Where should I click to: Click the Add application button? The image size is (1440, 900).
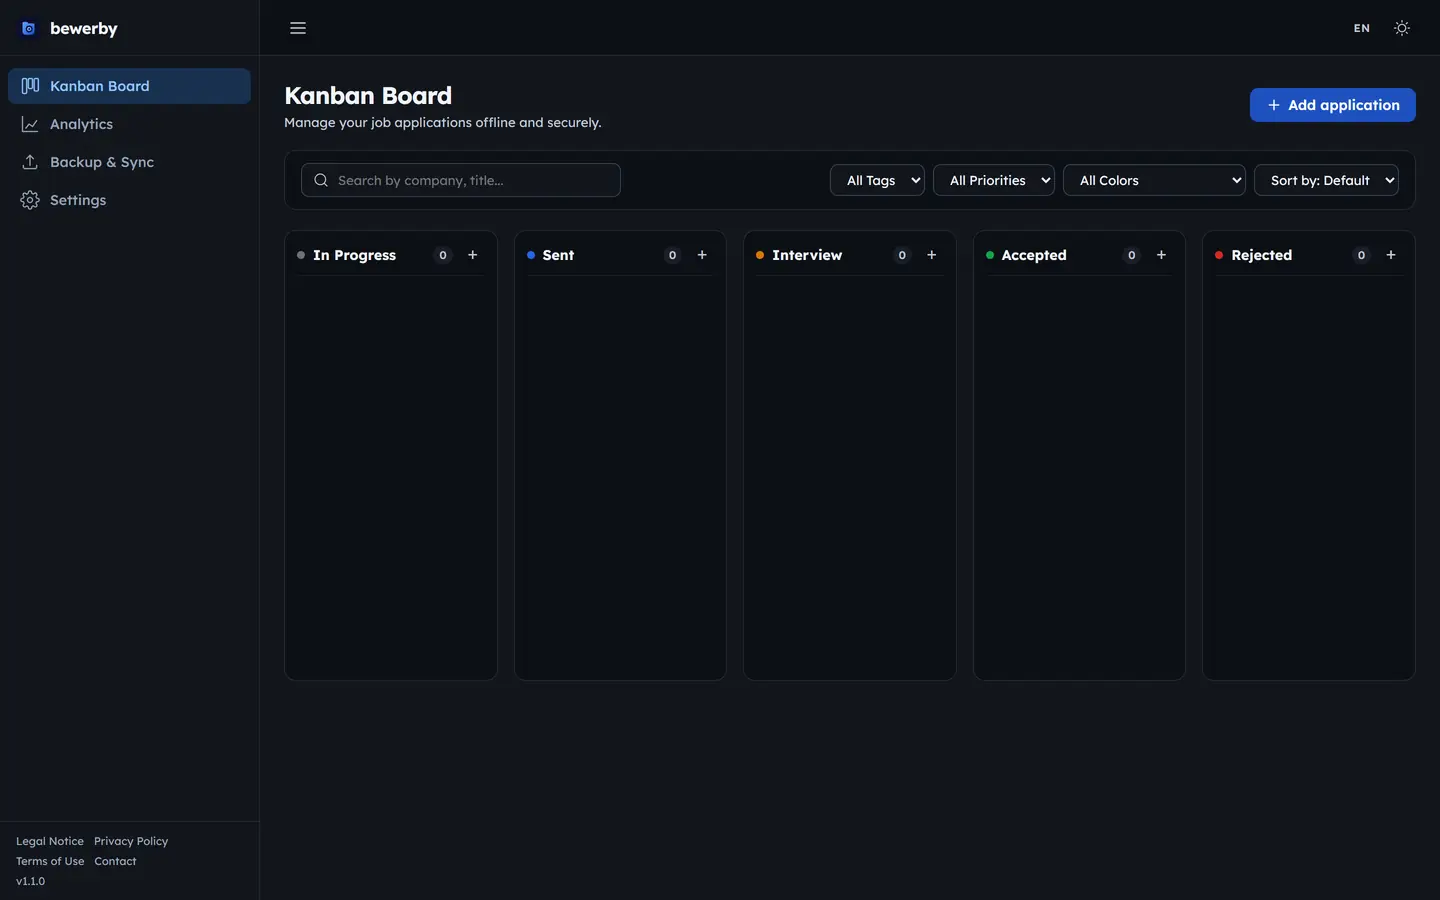tap(1332, 105)
